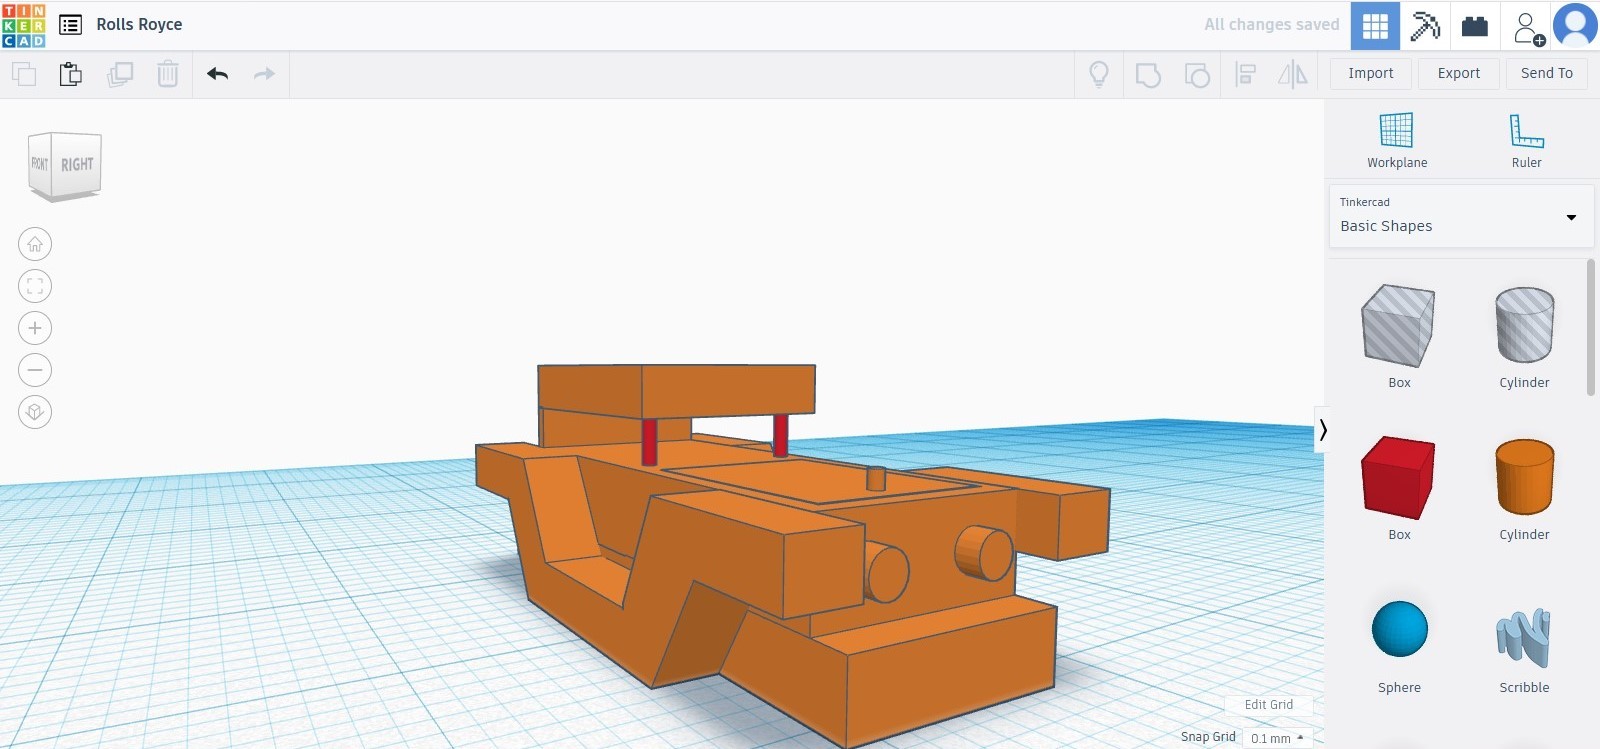Open the Basic Shapes category dropdown
Image resolution: width=1600 pixels, height=749 pixels.
(1460, 216)
